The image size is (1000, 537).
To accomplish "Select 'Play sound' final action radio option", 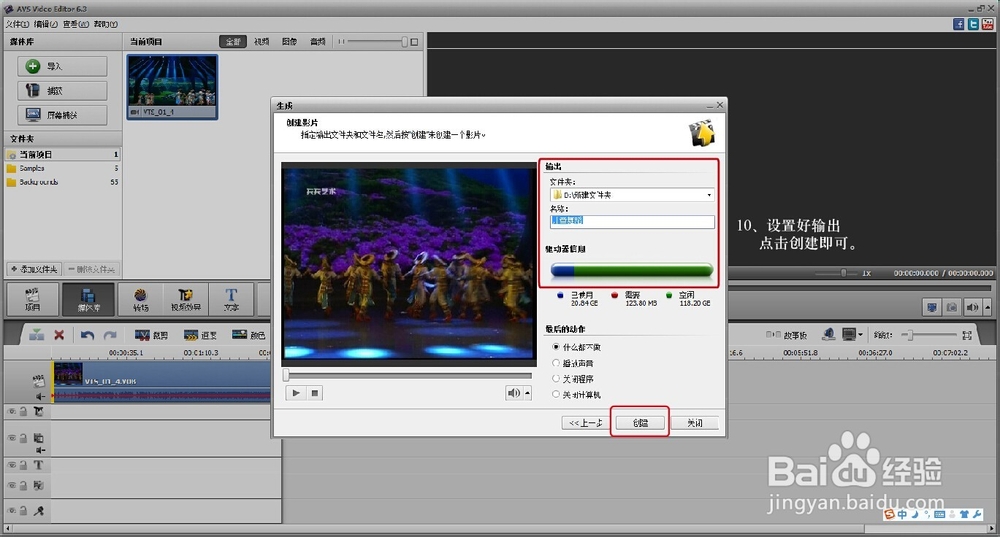I will click(x=556, y=363).
